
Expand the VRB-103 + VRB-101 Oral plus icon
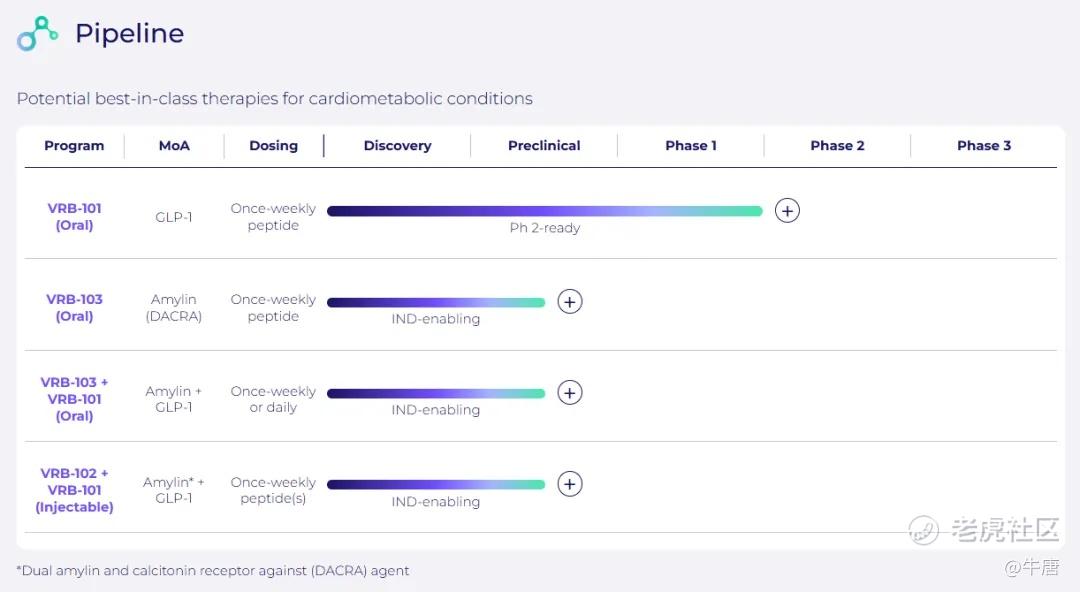[x=570, y=393]
